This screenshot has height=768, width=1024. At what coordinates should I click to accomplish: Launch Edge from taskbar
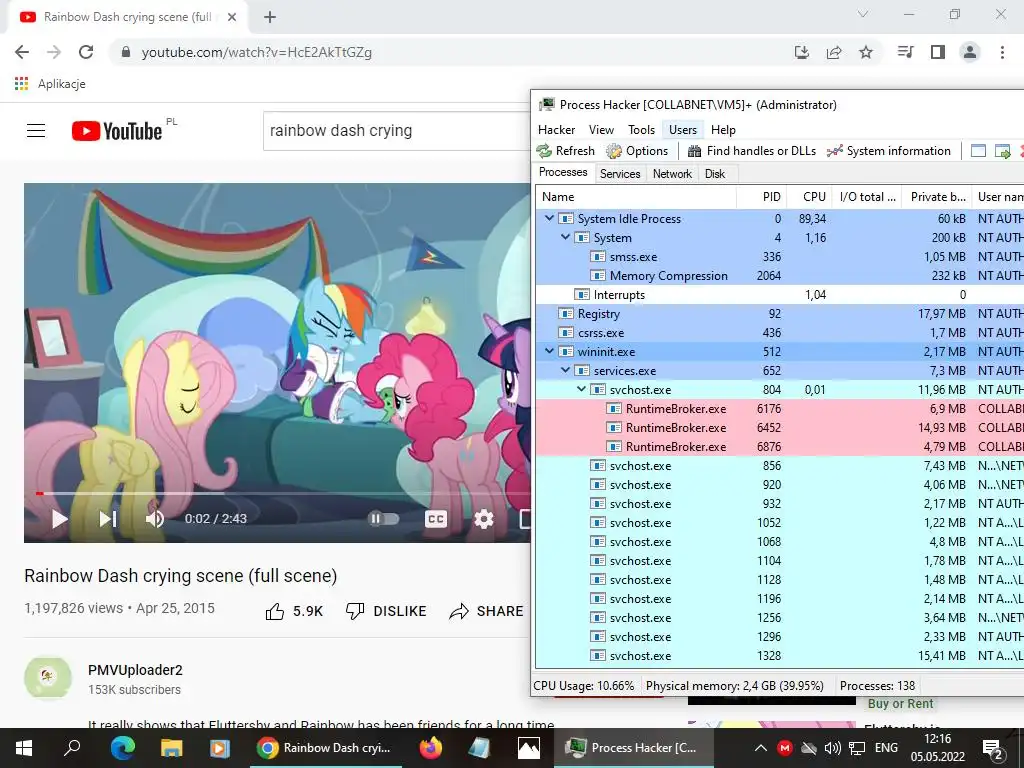pyautogui.click(x=122, y=748)
